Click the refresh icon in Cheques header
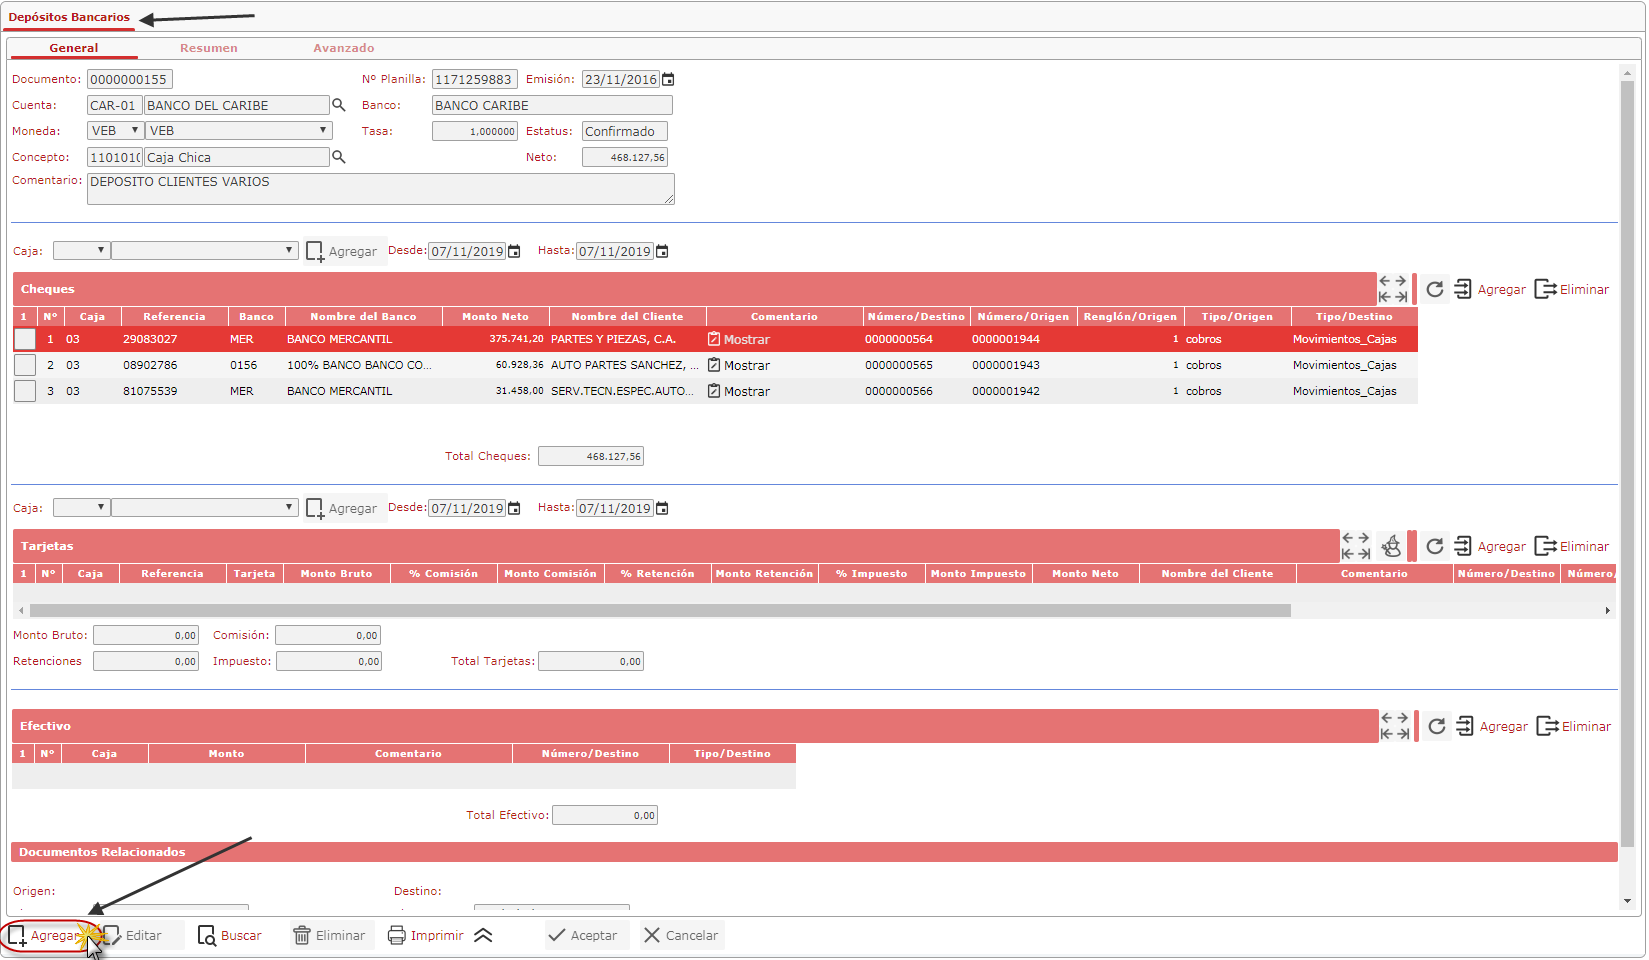1649x960 pixels. 1435,289
